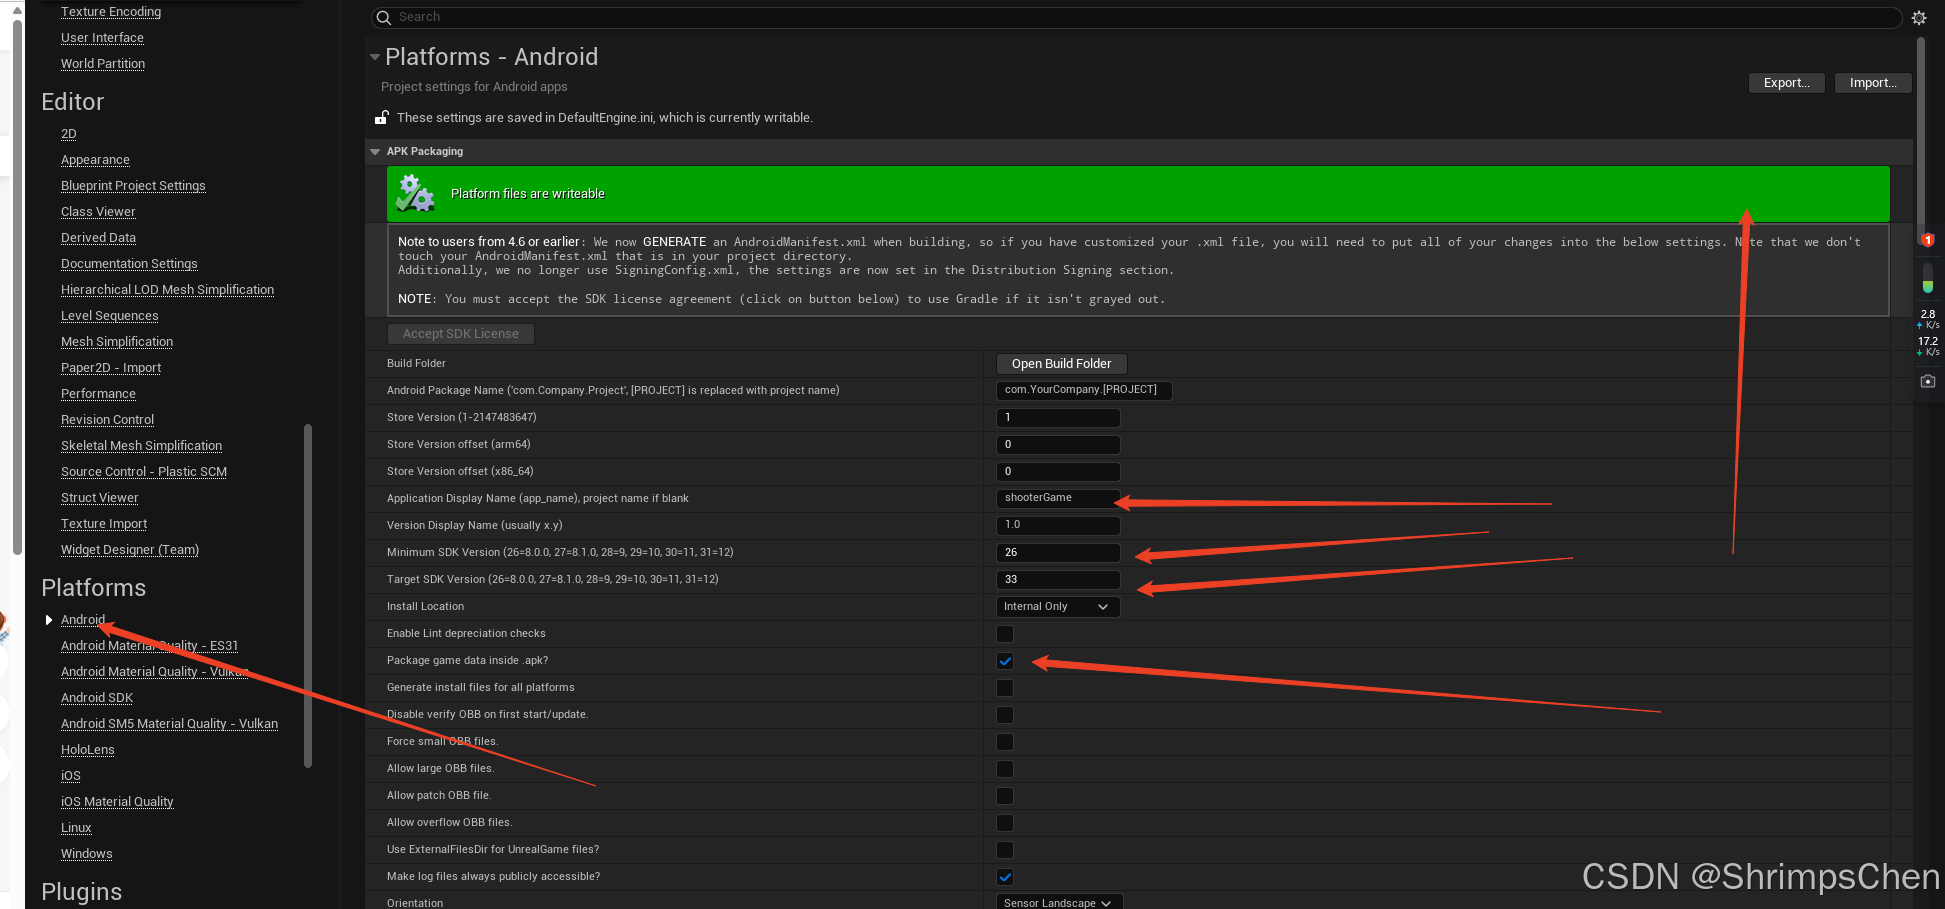Click the unlock icon near DefaultEngine.ini message
Image resolution: width=1945 pixels, height=909 pixels.
click(x=382, y=117)
